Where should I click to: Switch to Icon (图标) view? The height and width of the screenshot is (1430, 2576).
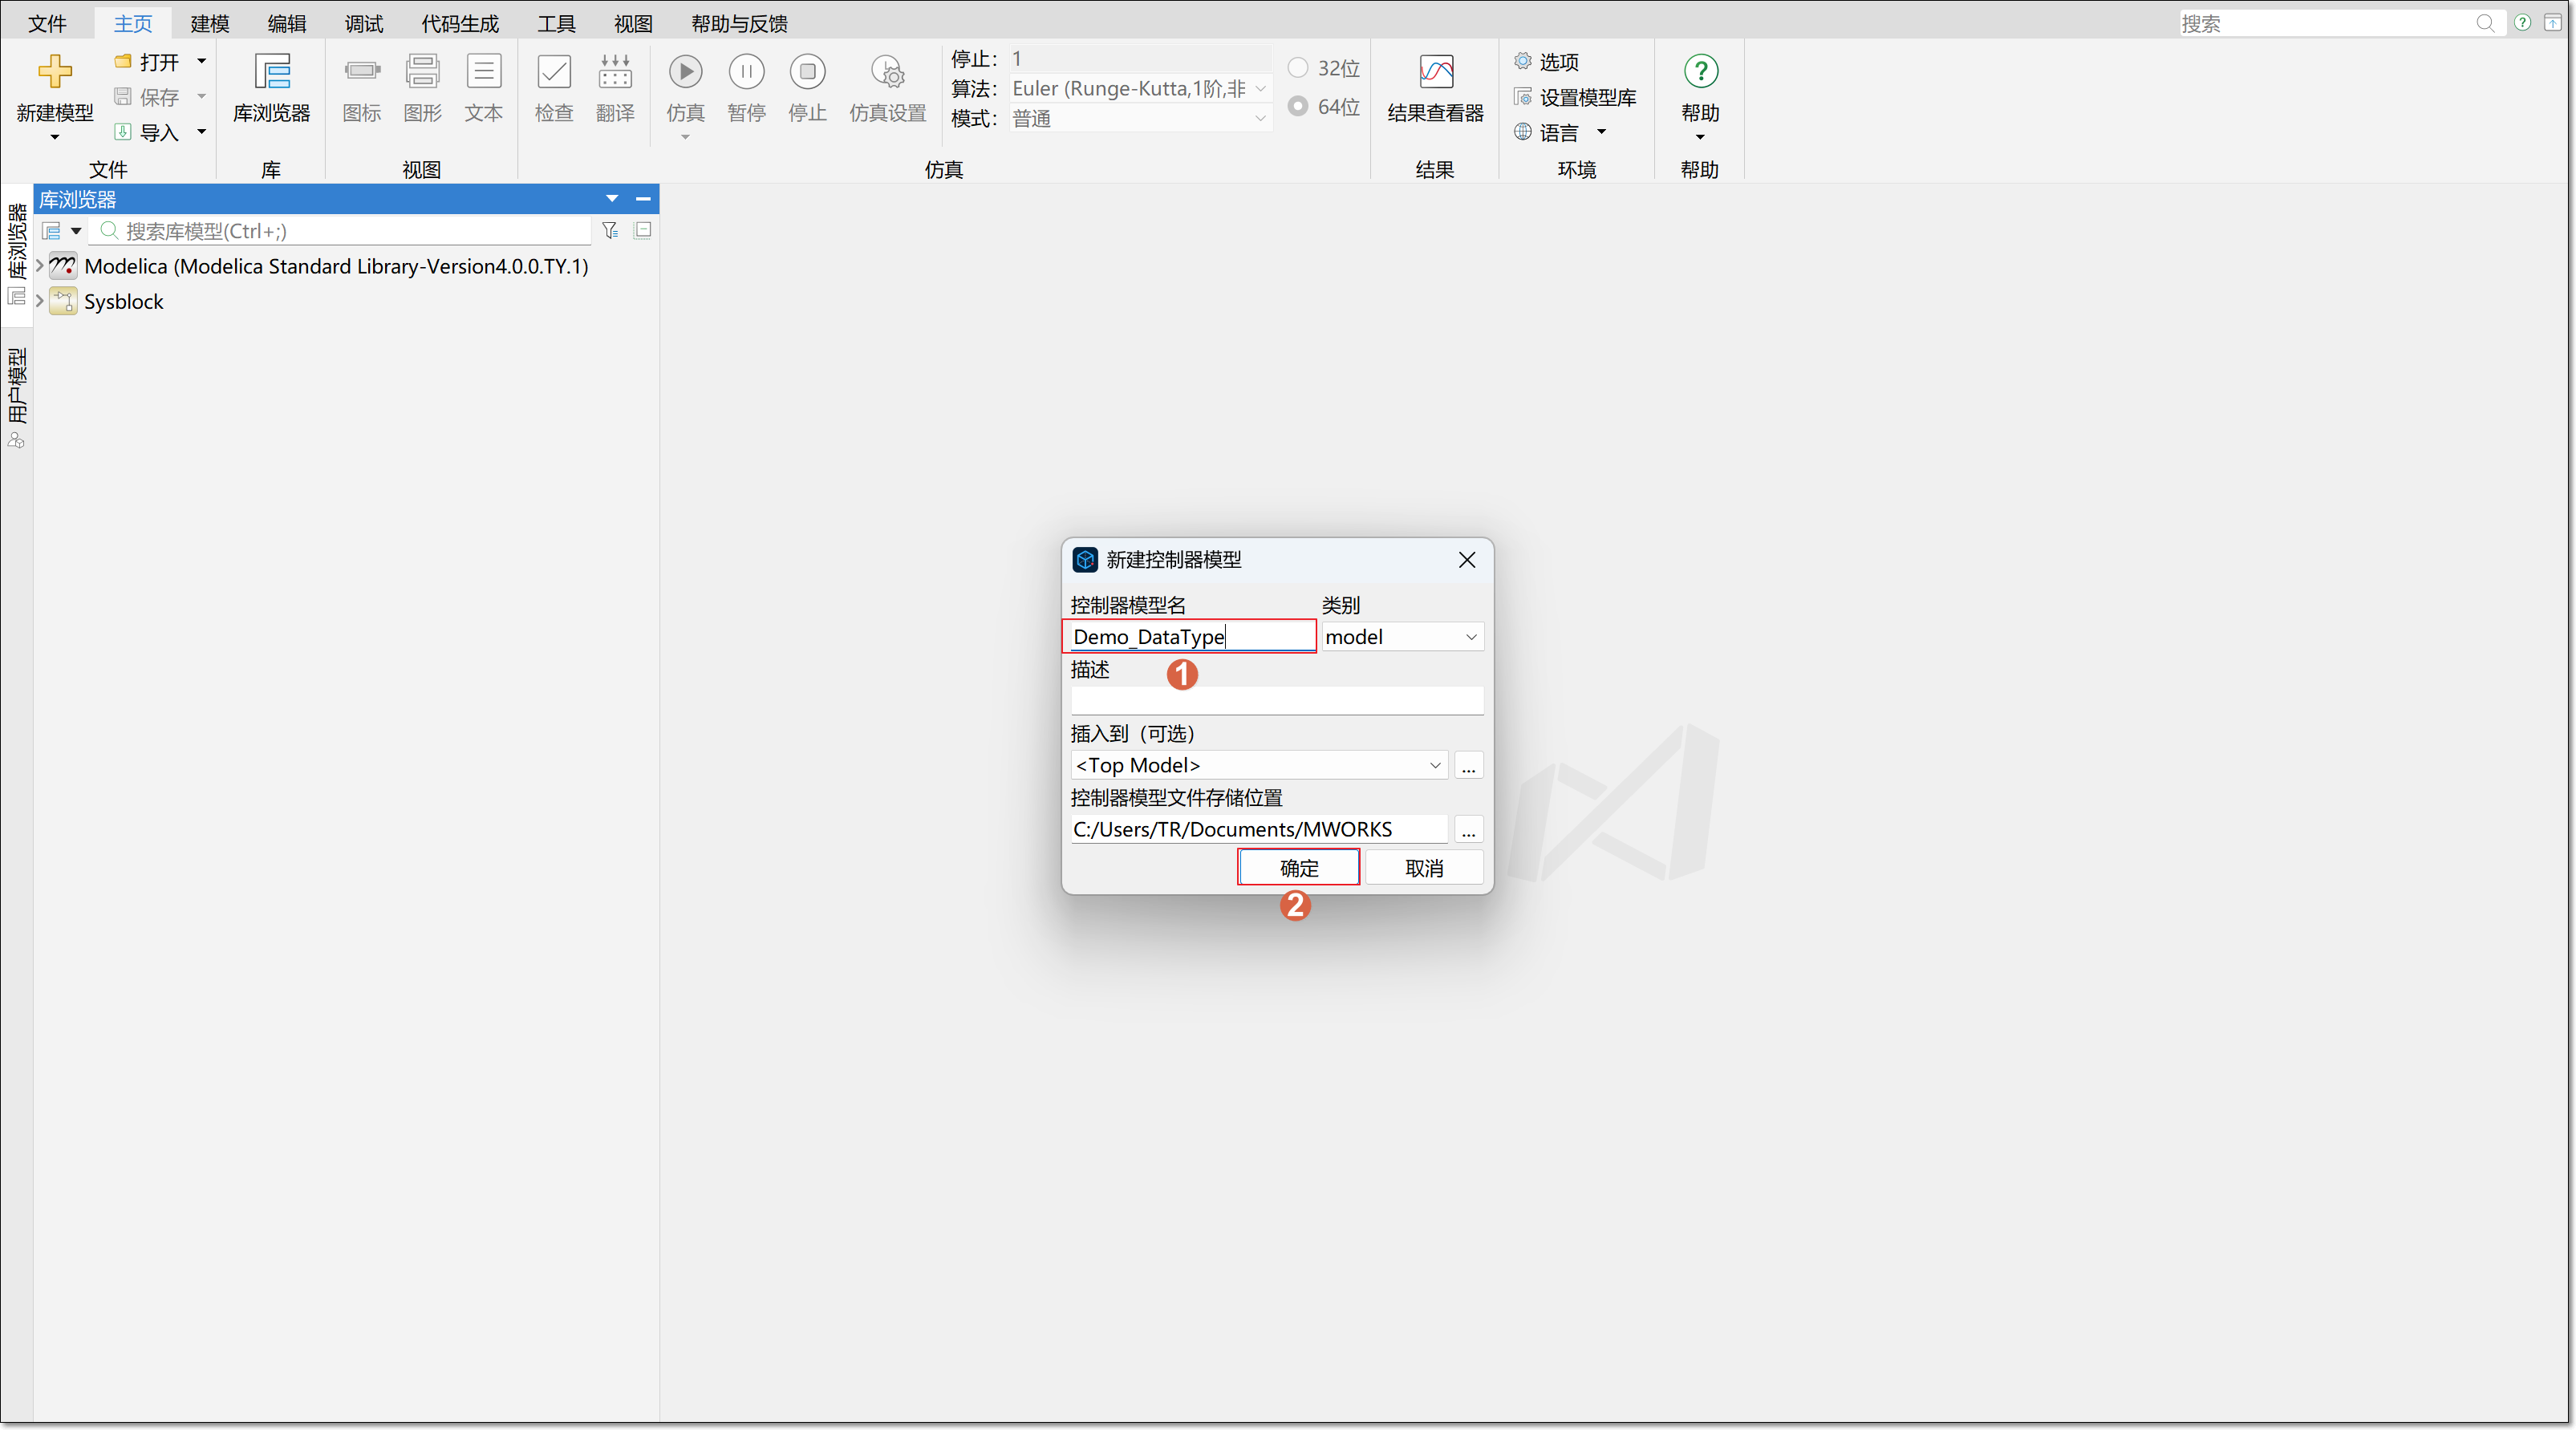click(x=362, y=71)
